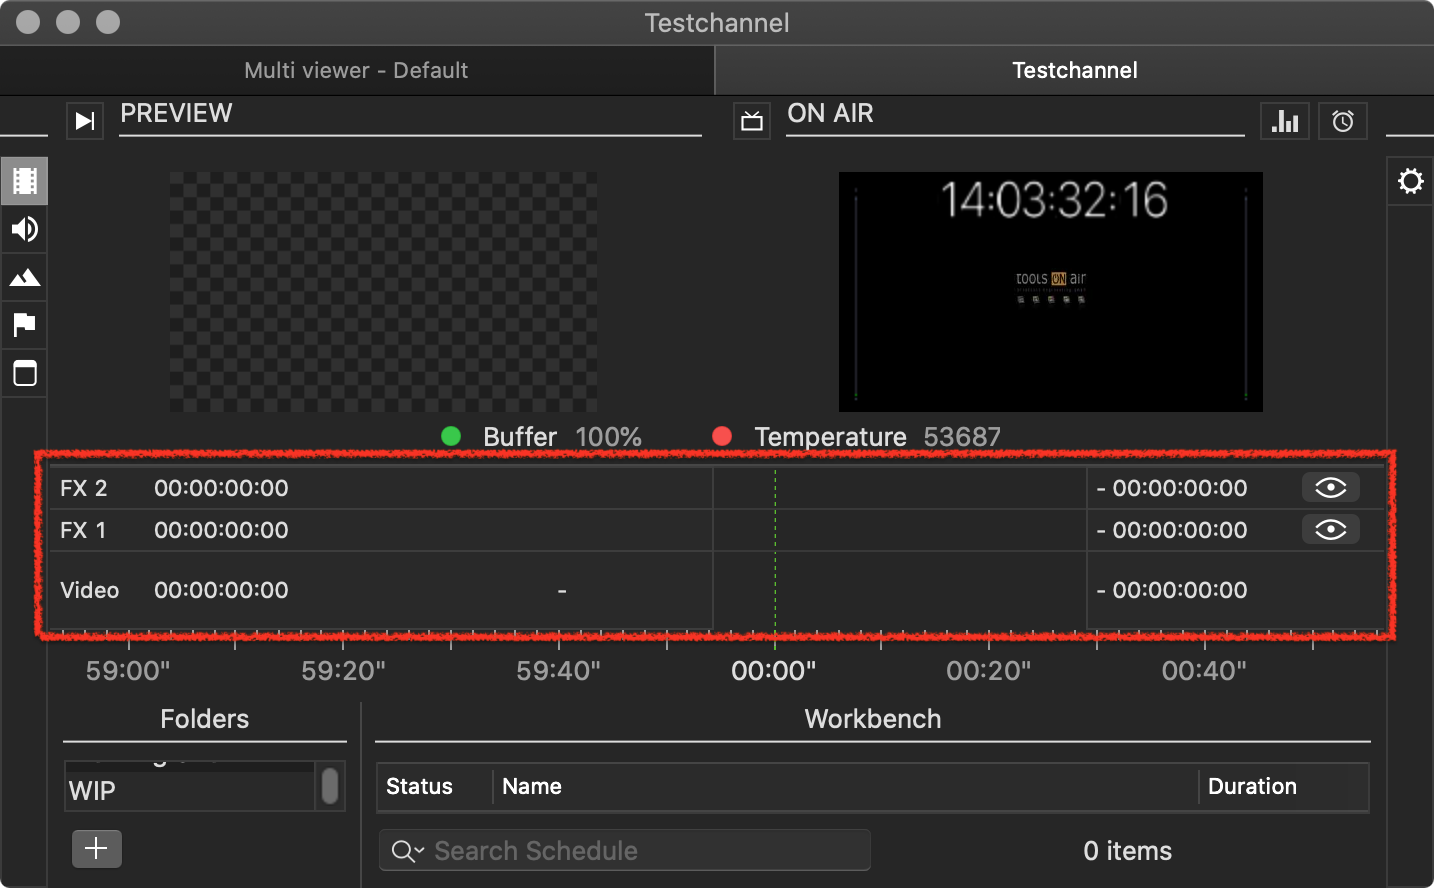Click the skip-to-next icon beside PREVIEW
This screenshot has height=888, width=1434.
[85, 121]
